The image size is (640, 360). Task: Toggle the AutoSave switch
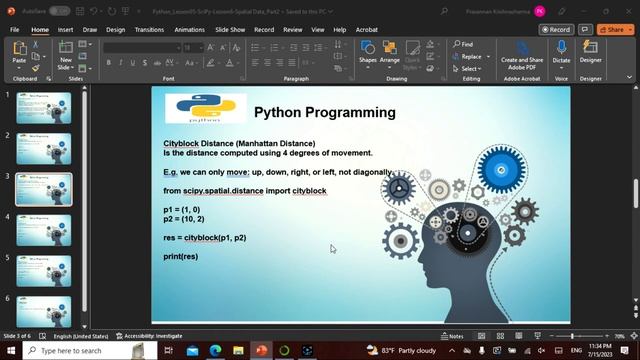coord(60,11)
